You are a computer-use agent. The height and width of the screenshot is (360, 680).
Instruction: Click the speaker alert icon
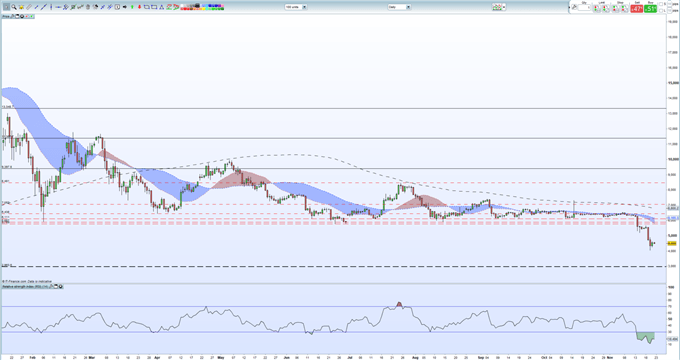[x=124, y=7]
